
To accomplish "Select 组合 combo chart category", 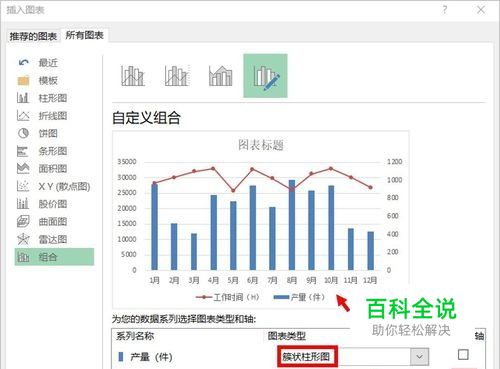I will (x=54, y=257).
